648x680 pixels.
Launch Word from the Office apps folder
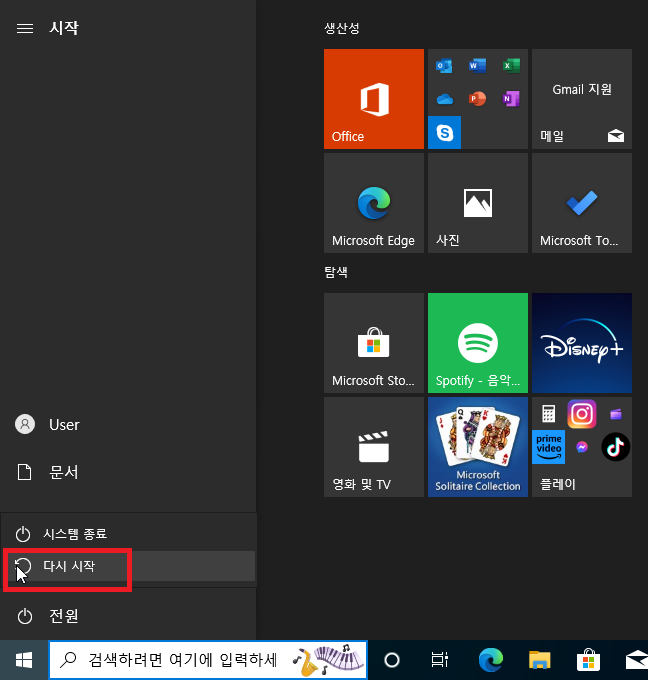pyautogui.click(x=478, y=66)
